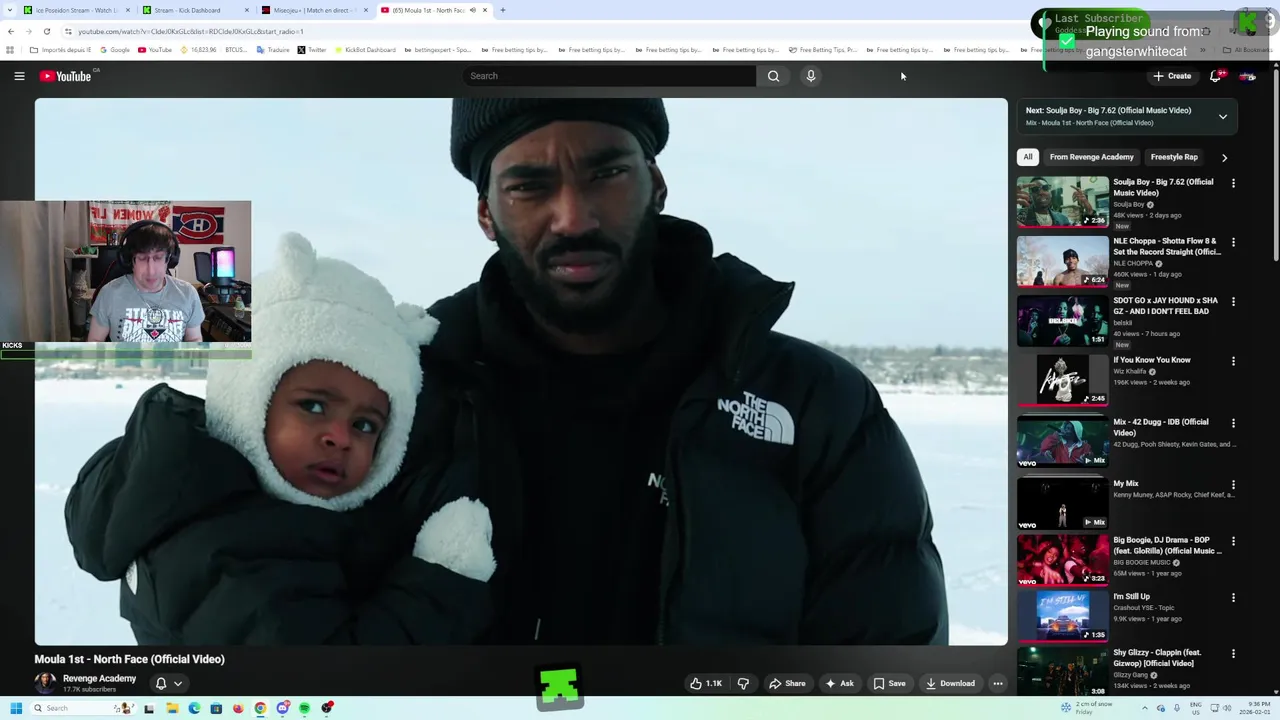Open weather widget showing 2 cm of snow

(x=1088, y=708)
